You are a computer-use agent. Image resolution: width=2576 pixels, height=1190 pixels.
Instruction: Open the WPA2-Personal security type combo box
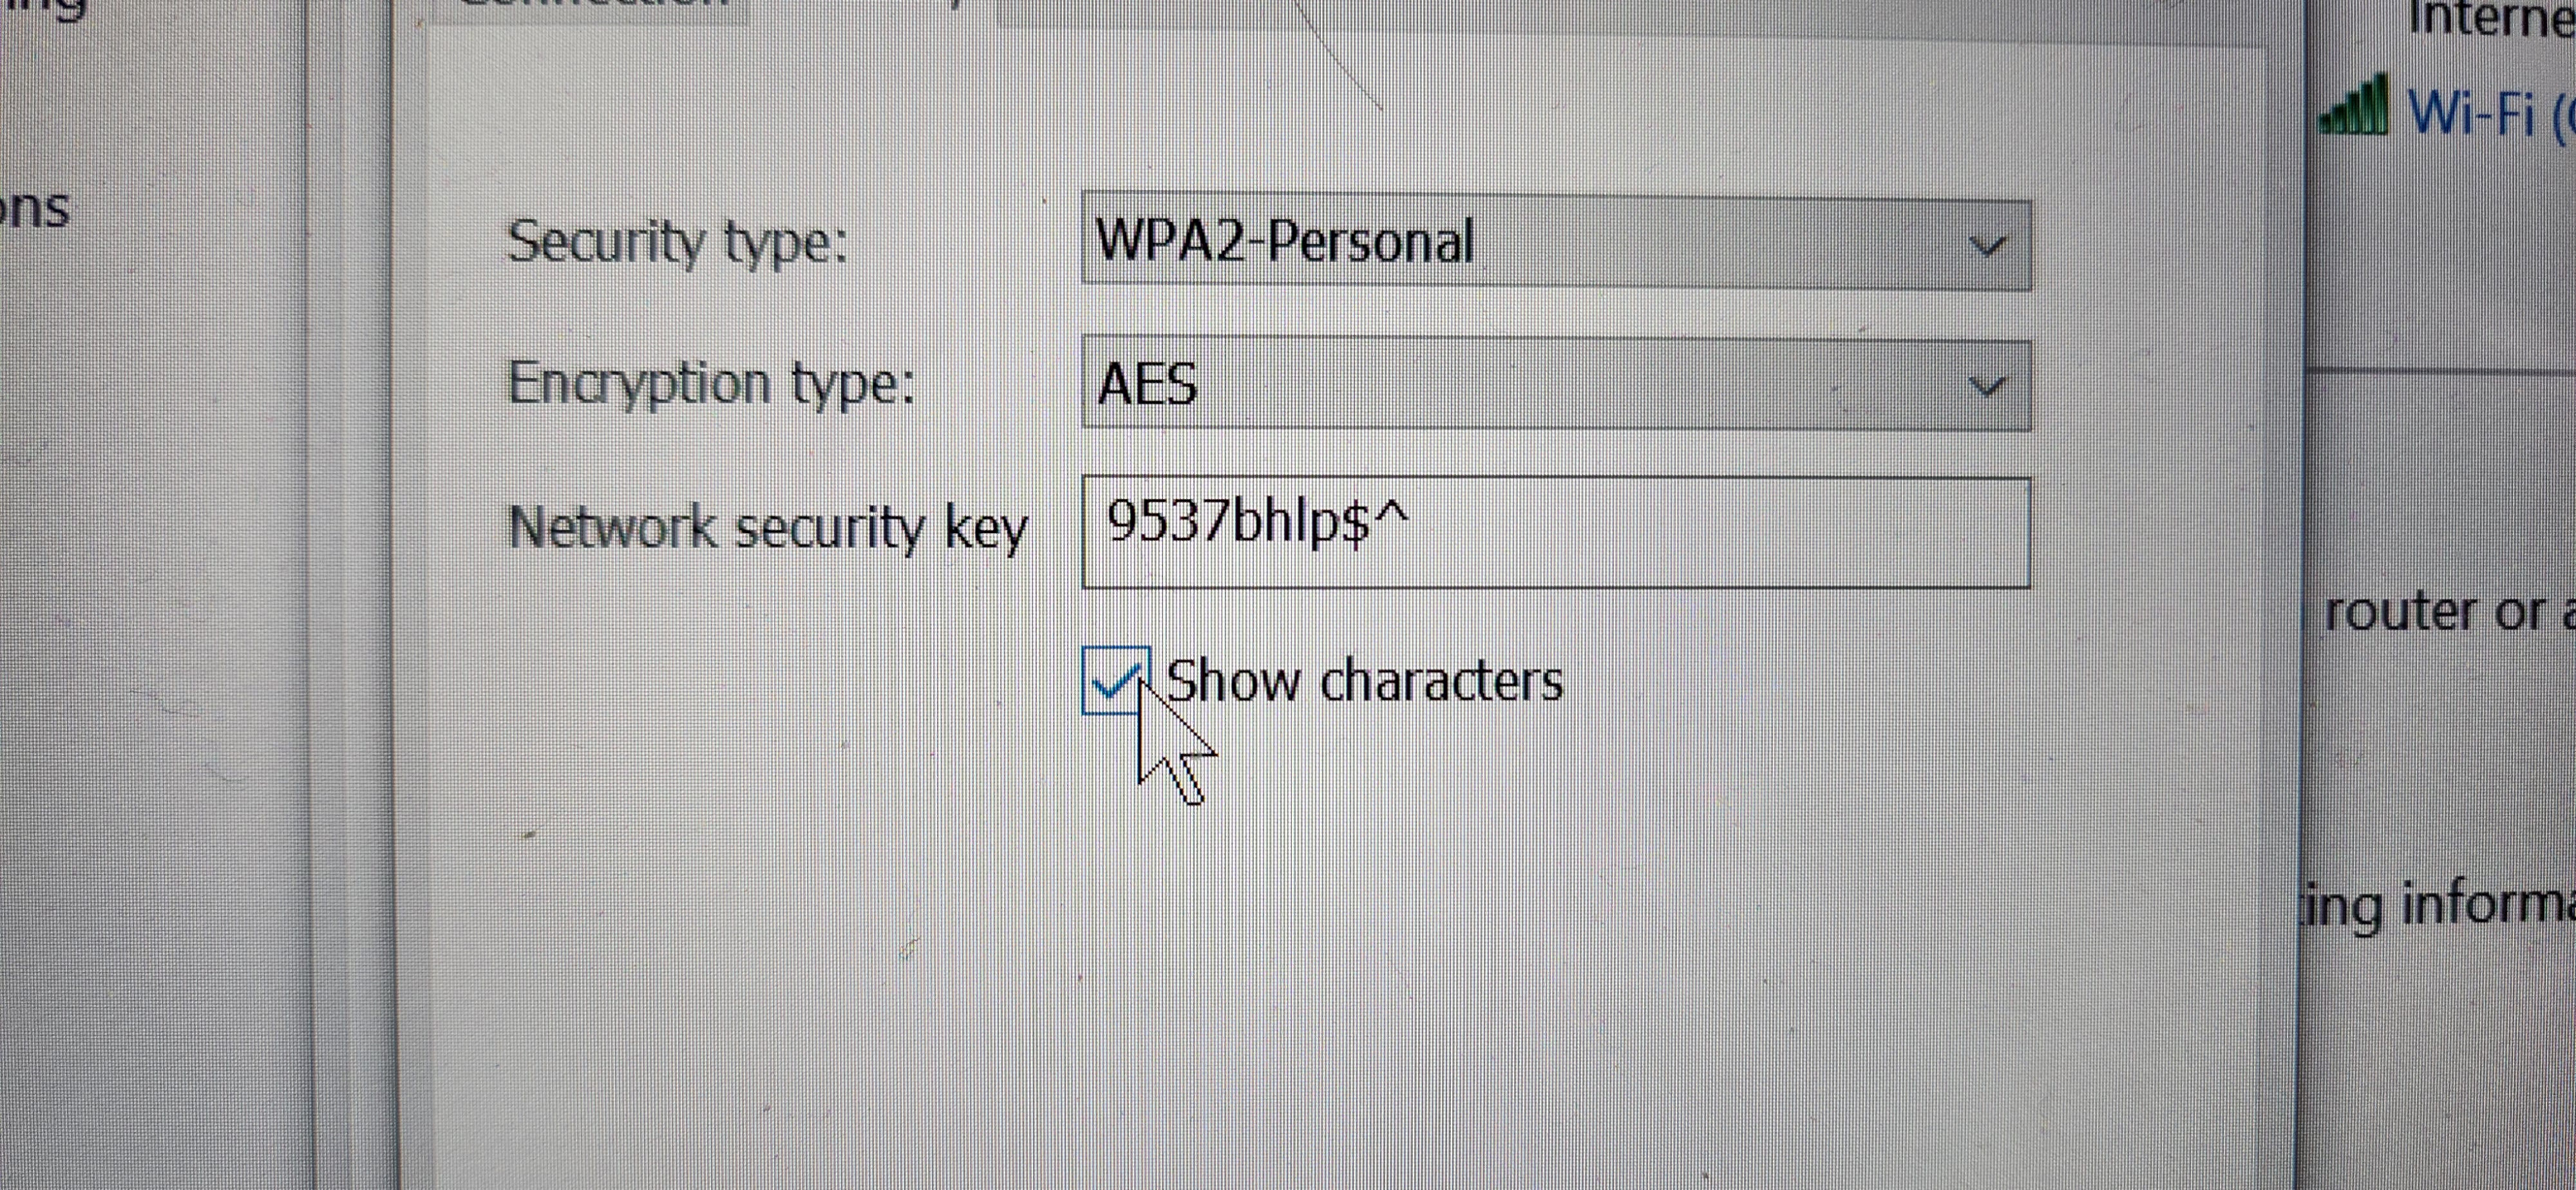(x=1556, y=245)
